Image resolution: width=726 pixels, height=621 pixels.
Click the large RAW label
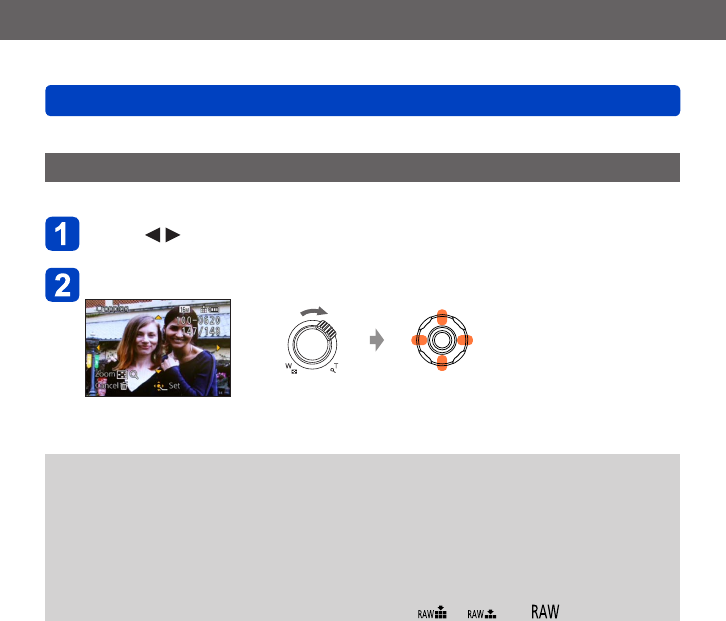click(x=545, y=612)
